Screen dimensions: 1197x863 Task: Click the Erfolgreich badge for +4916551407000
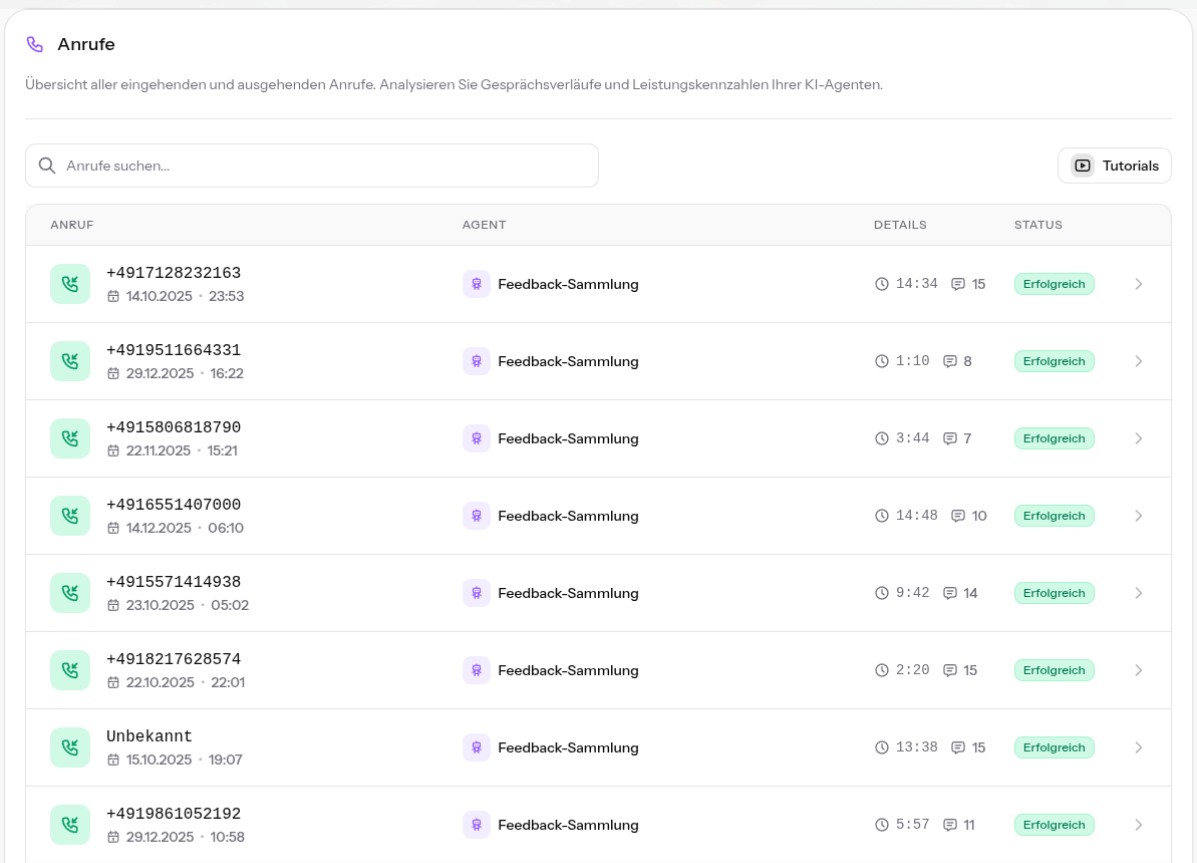1054,516
